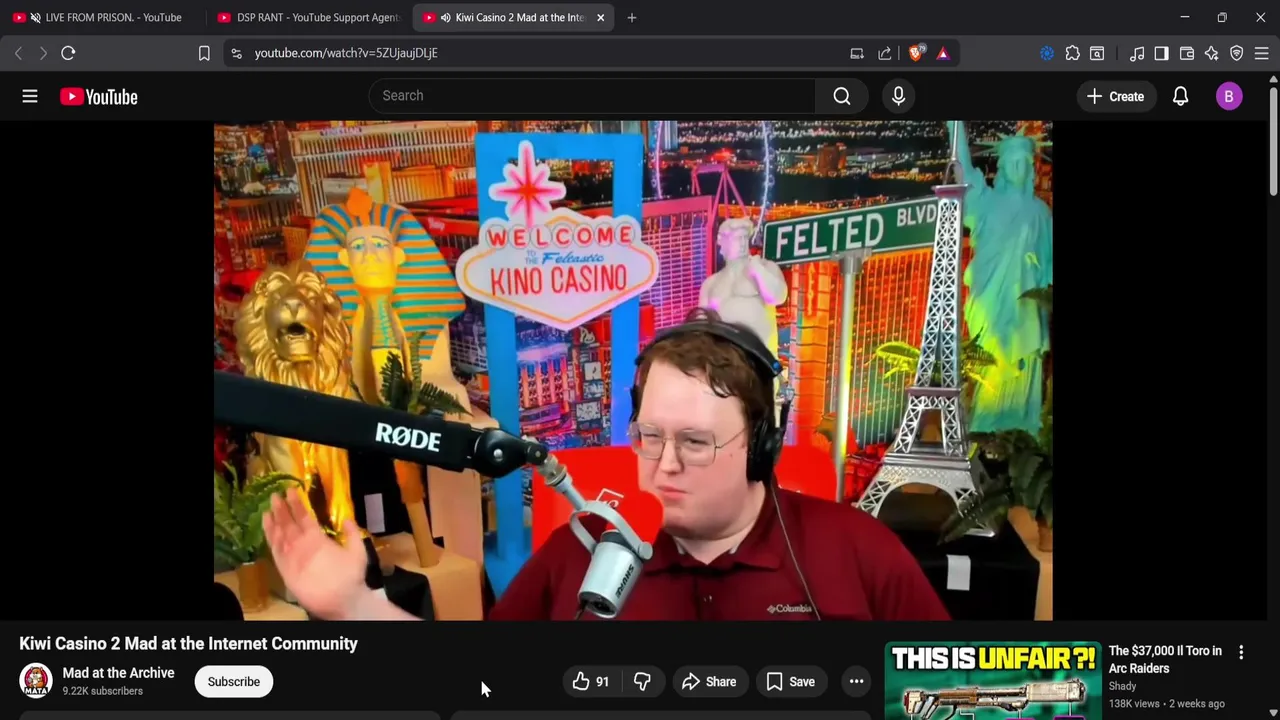Open the more actions ellipsis under video

856,681
